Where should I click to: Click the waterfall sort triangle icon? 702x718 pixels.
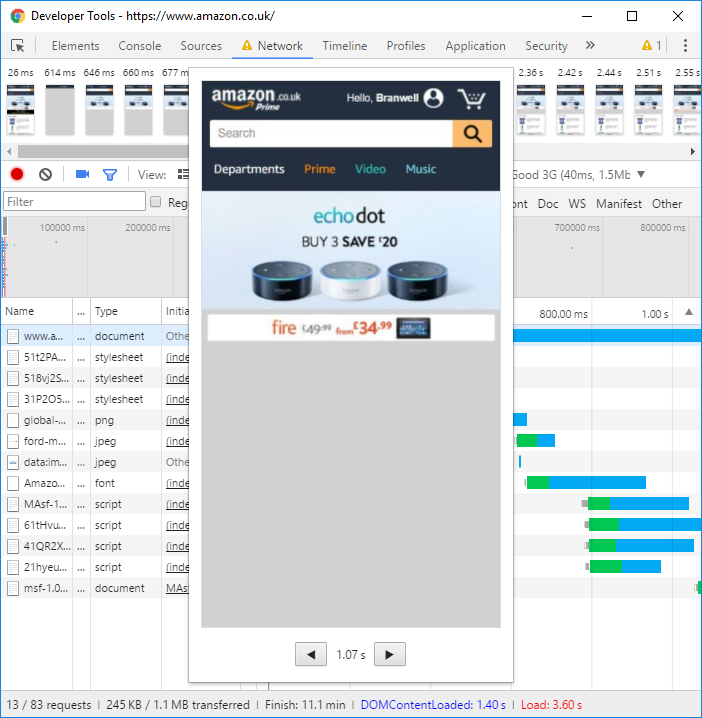click(x=689, y=312)
